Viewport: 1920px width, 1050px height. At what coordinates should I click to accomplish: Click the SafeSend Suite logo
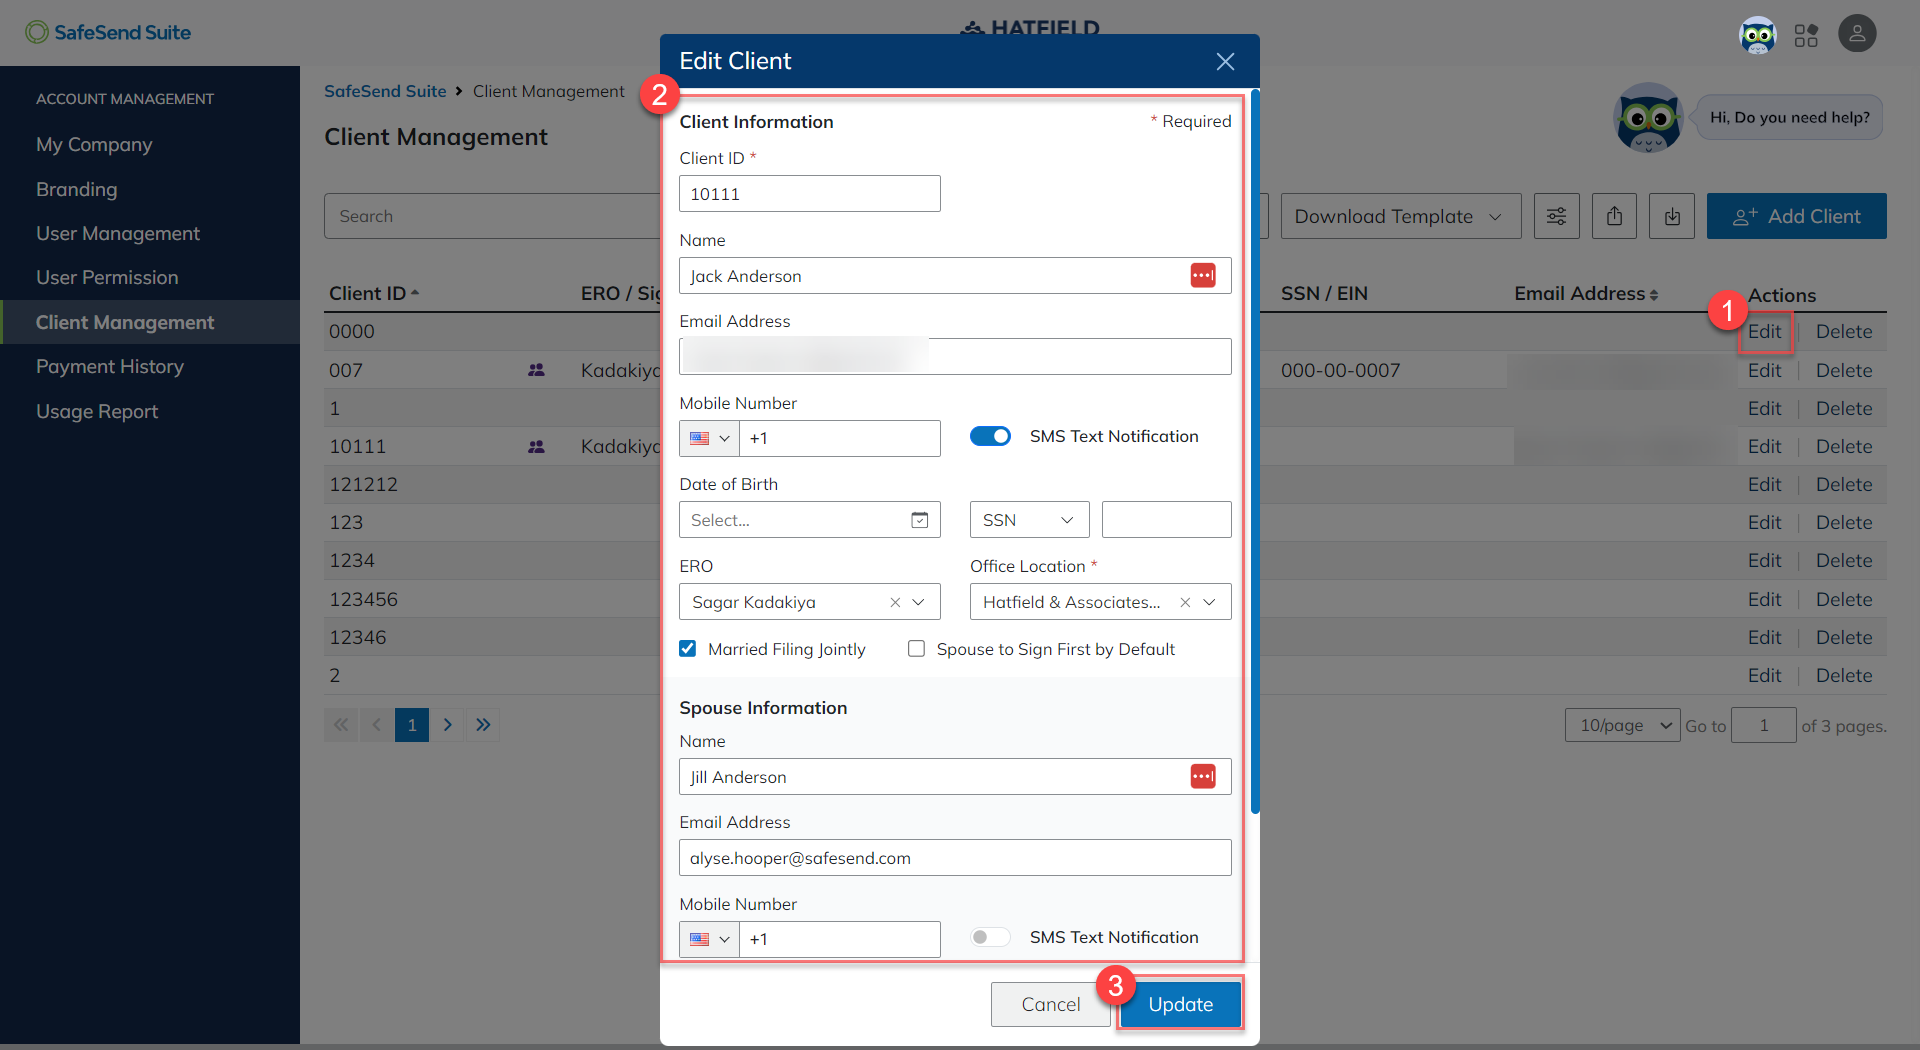(x=107, y=32)
